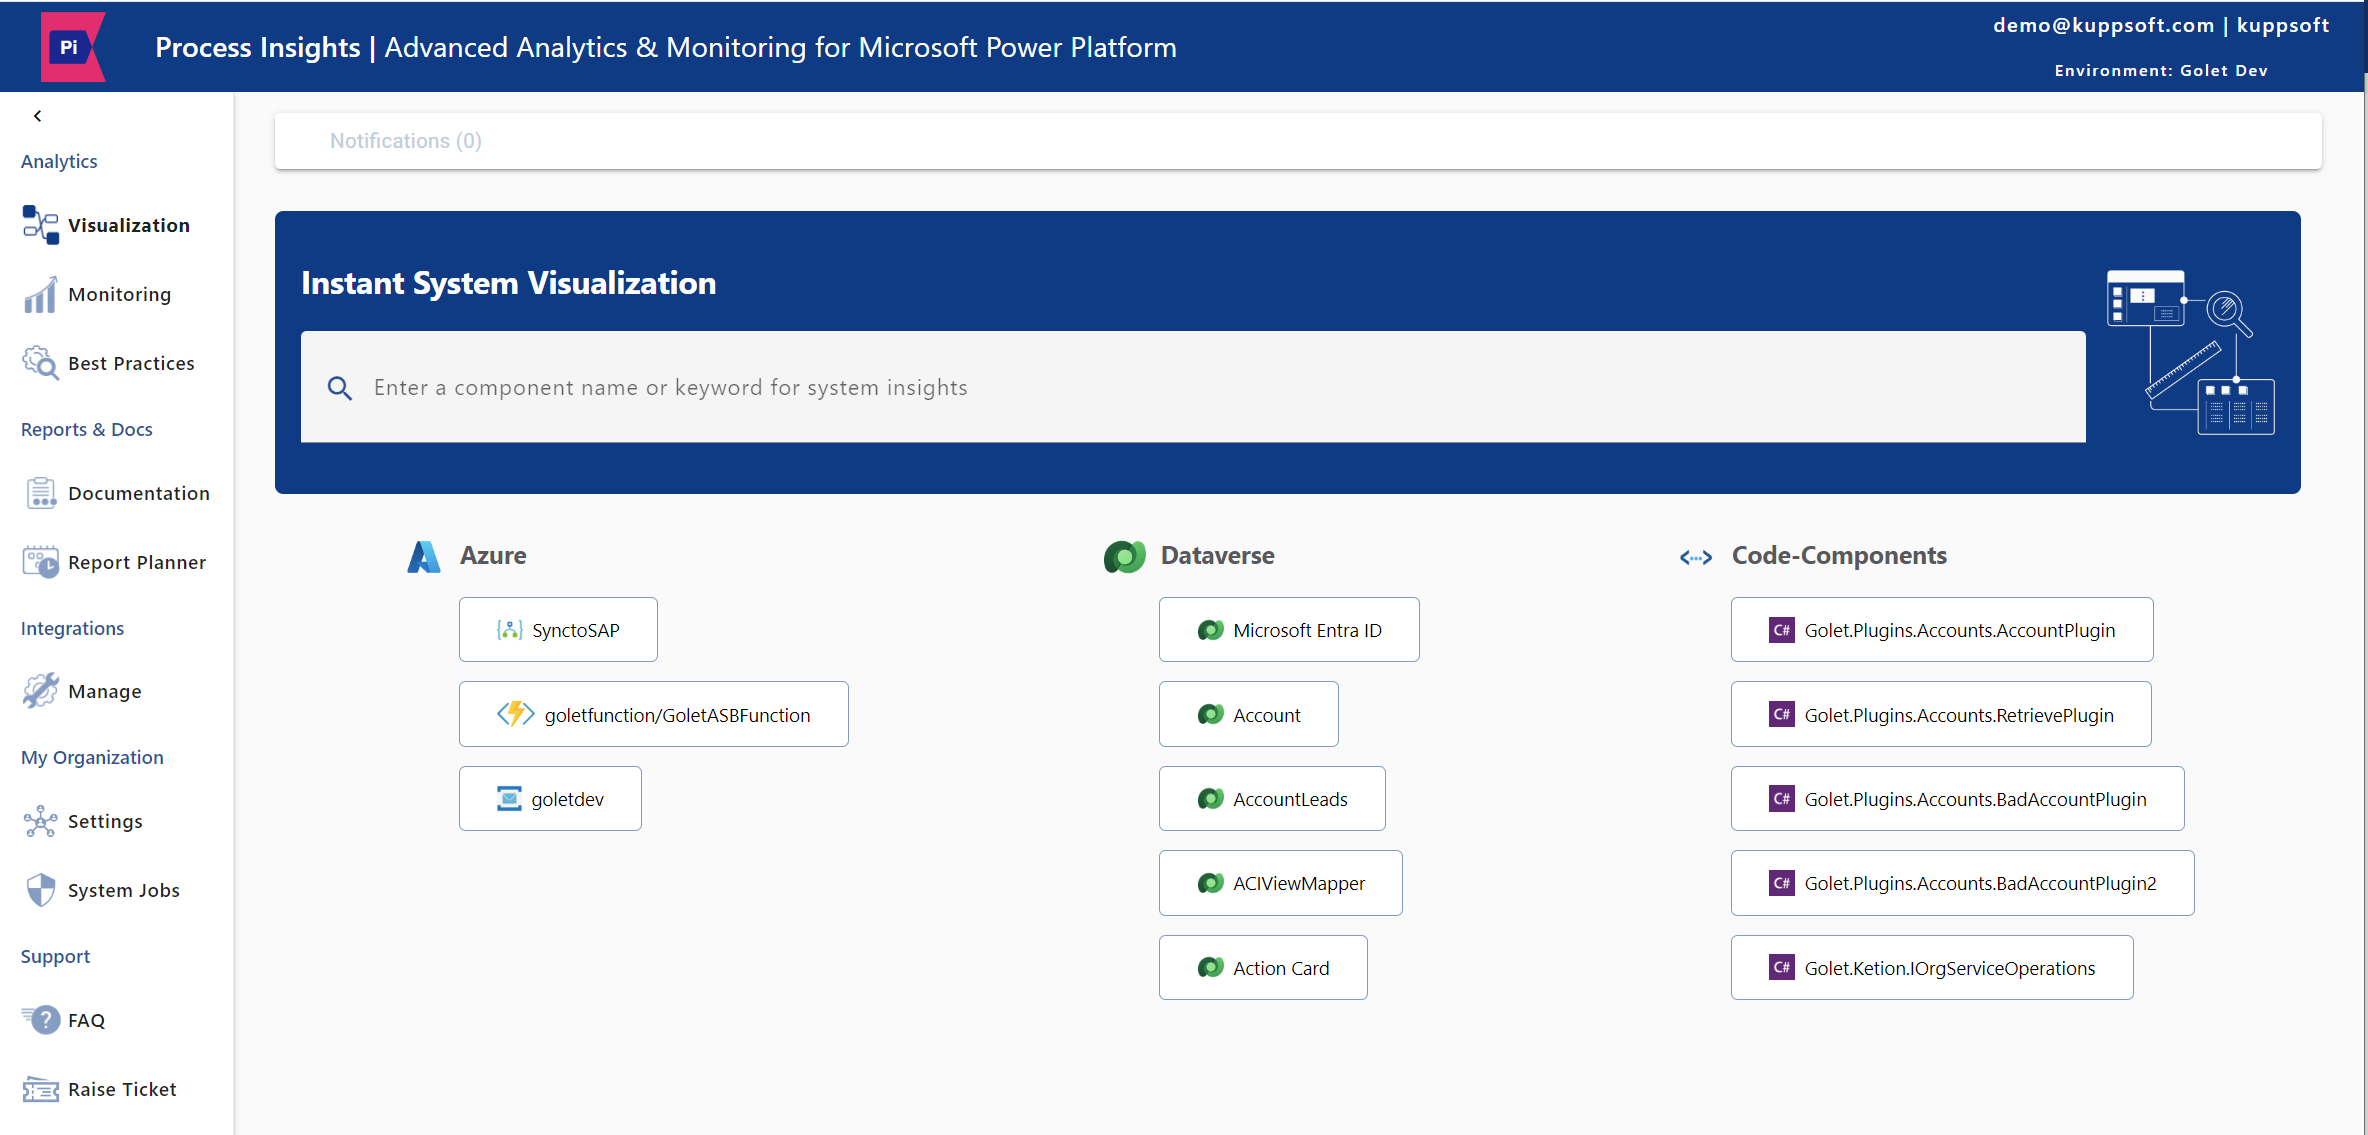Open the Action Card component
2368x1135 pixels.
(x=1263, y=967)
